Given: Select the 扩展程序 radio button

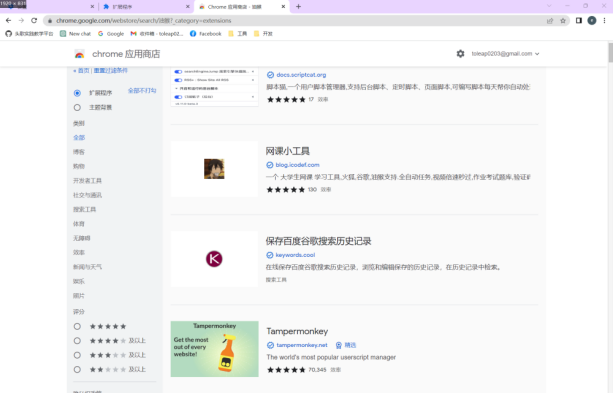Looking at the screenshot, I should pos(77,93).
